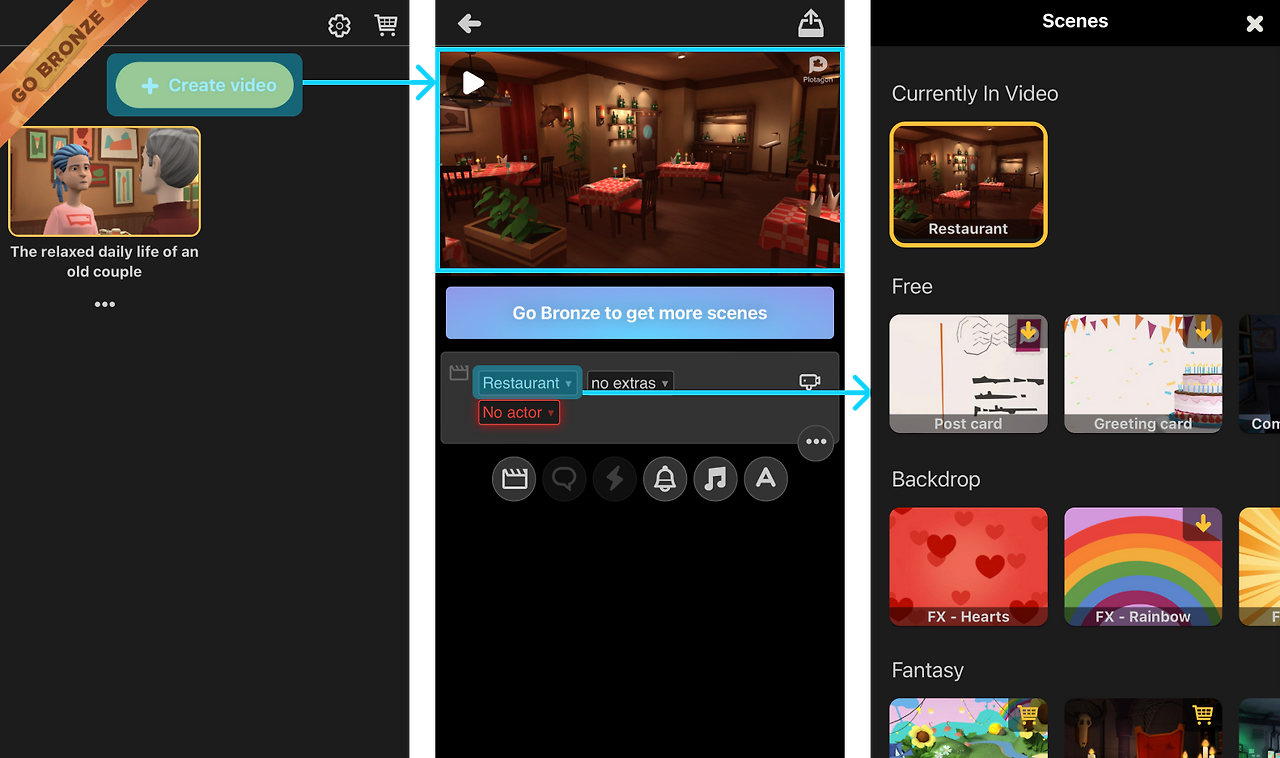Open the scene row more options button
This screenshot has width=1280, height=758.
pyautogui.click(x=816, y=442)
